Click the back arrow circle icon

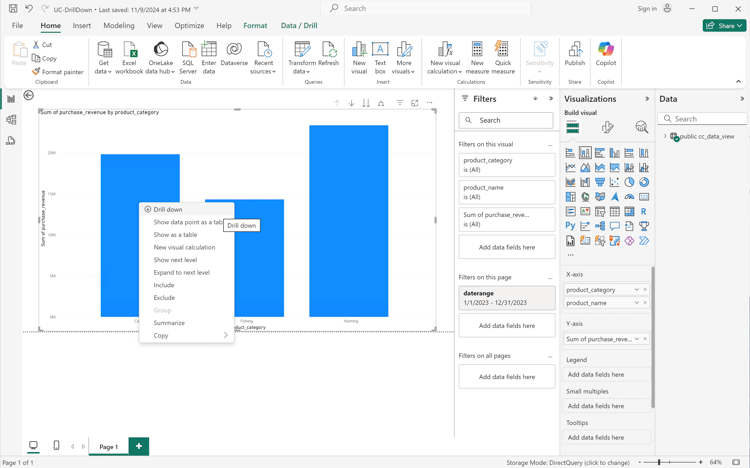coord(29,95)
